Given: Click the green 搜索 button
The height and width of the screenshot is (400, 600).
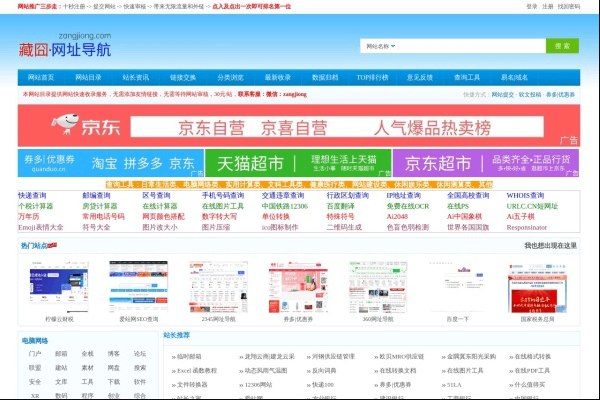Looking at the screenshot, I should (x=562, y=46).
